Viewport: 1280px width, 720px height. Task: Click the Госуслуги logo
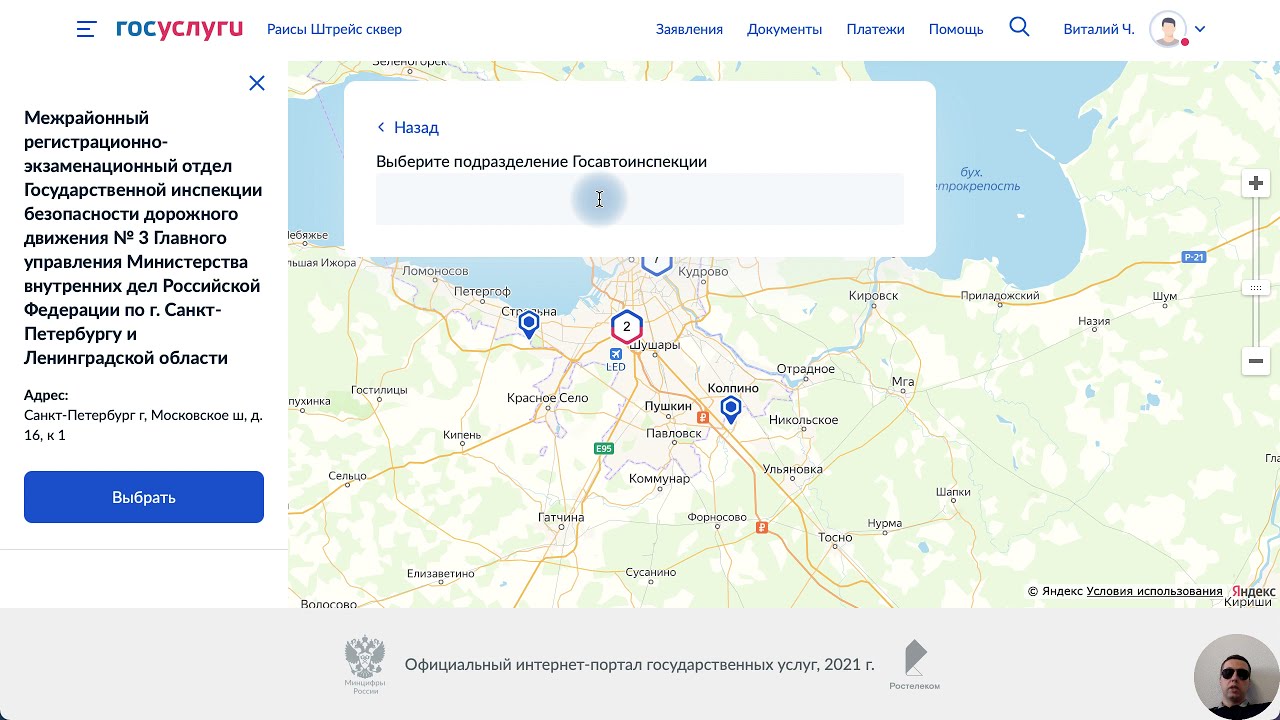click(x=179, y=28)
